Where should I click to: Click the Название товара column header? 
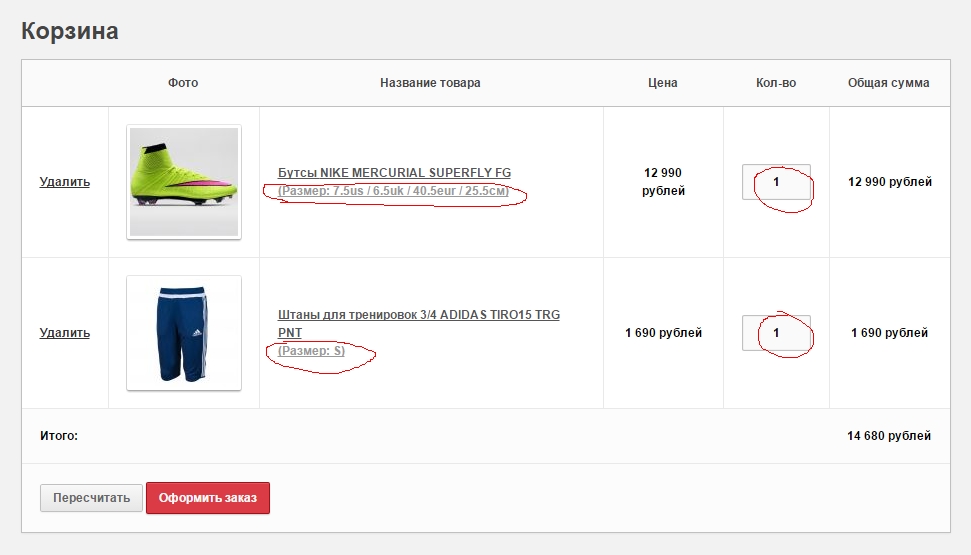430,82
